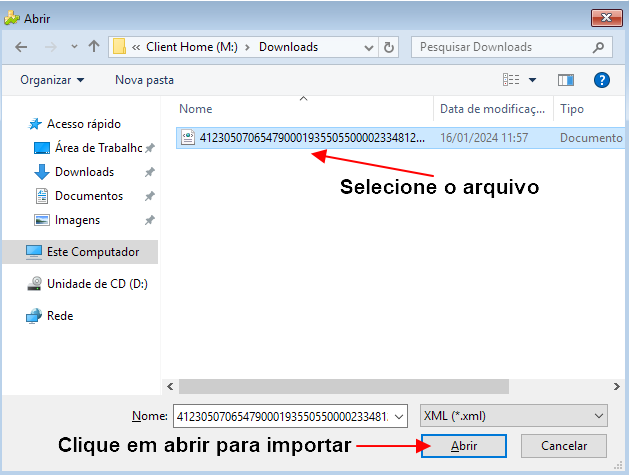
Task: Click the folder icon in address bar
Action: (119, 47)
